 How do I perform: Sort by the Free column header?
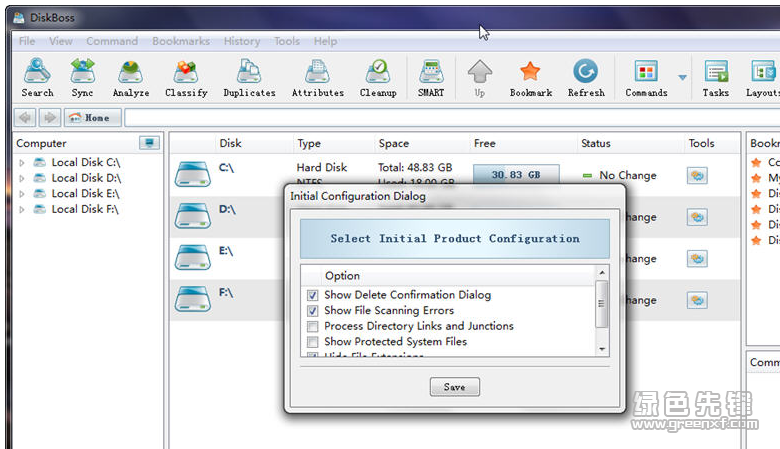tap(485, 143)
